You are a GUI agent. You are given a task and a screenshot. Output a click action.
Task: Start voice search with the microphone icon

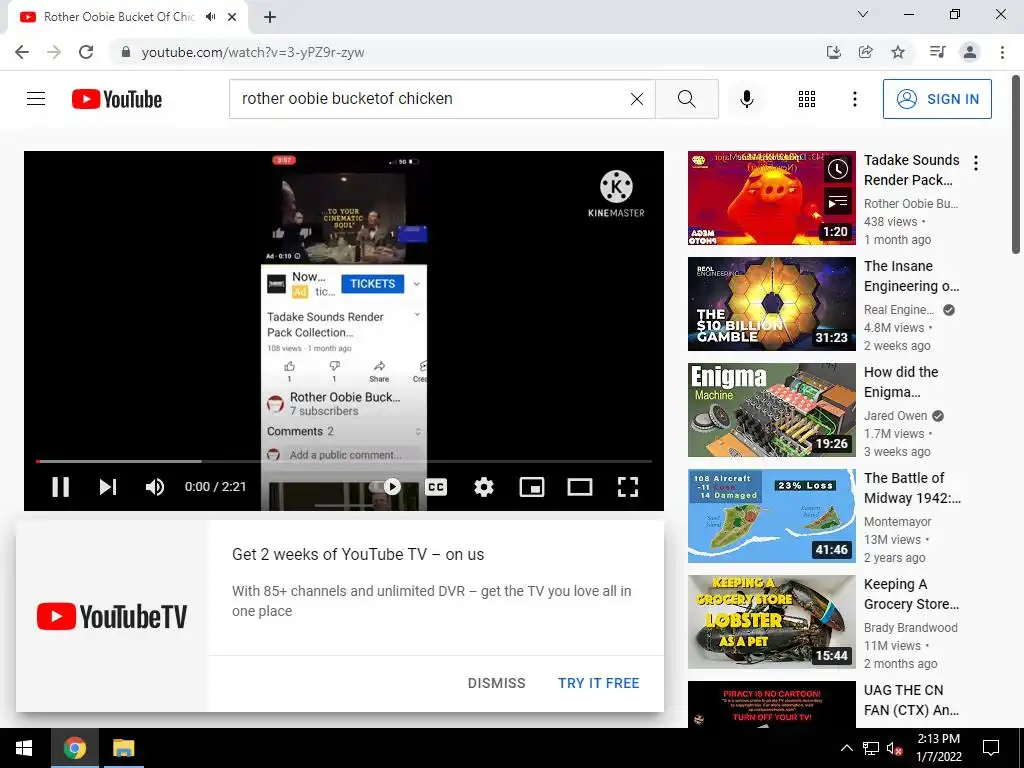(747, 99)
